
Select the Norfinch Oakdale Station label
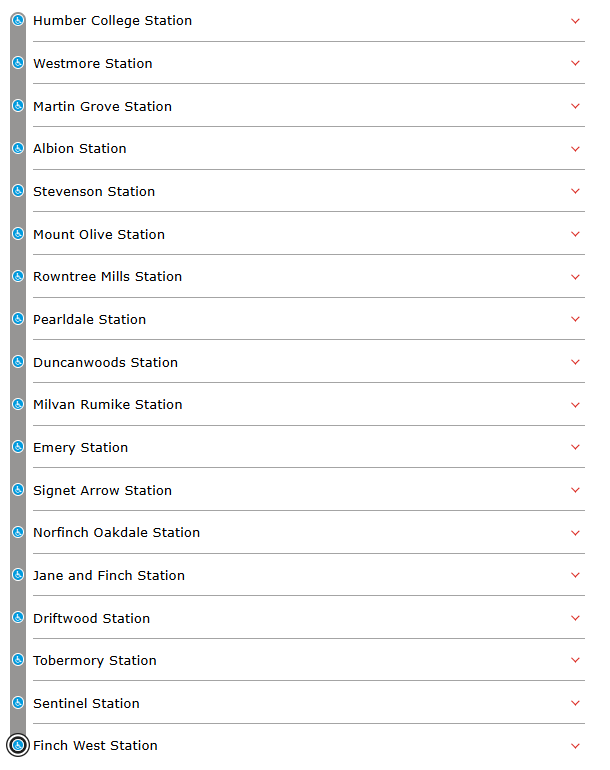tap(116, 533)
